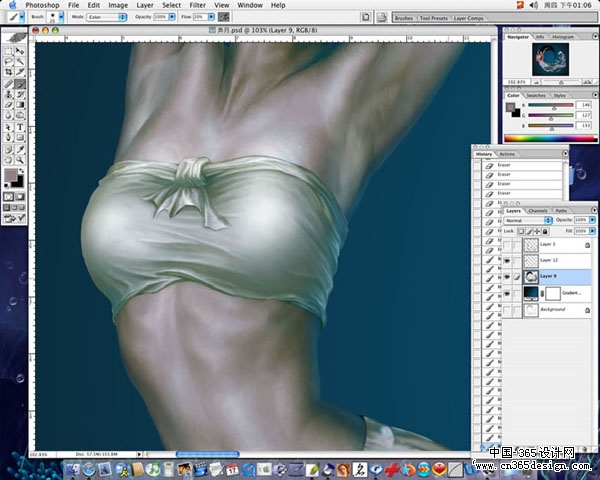Select the Hand tool
Image resolution: width=600 pixels, height=480 pixels.
(x=8, y=160)
